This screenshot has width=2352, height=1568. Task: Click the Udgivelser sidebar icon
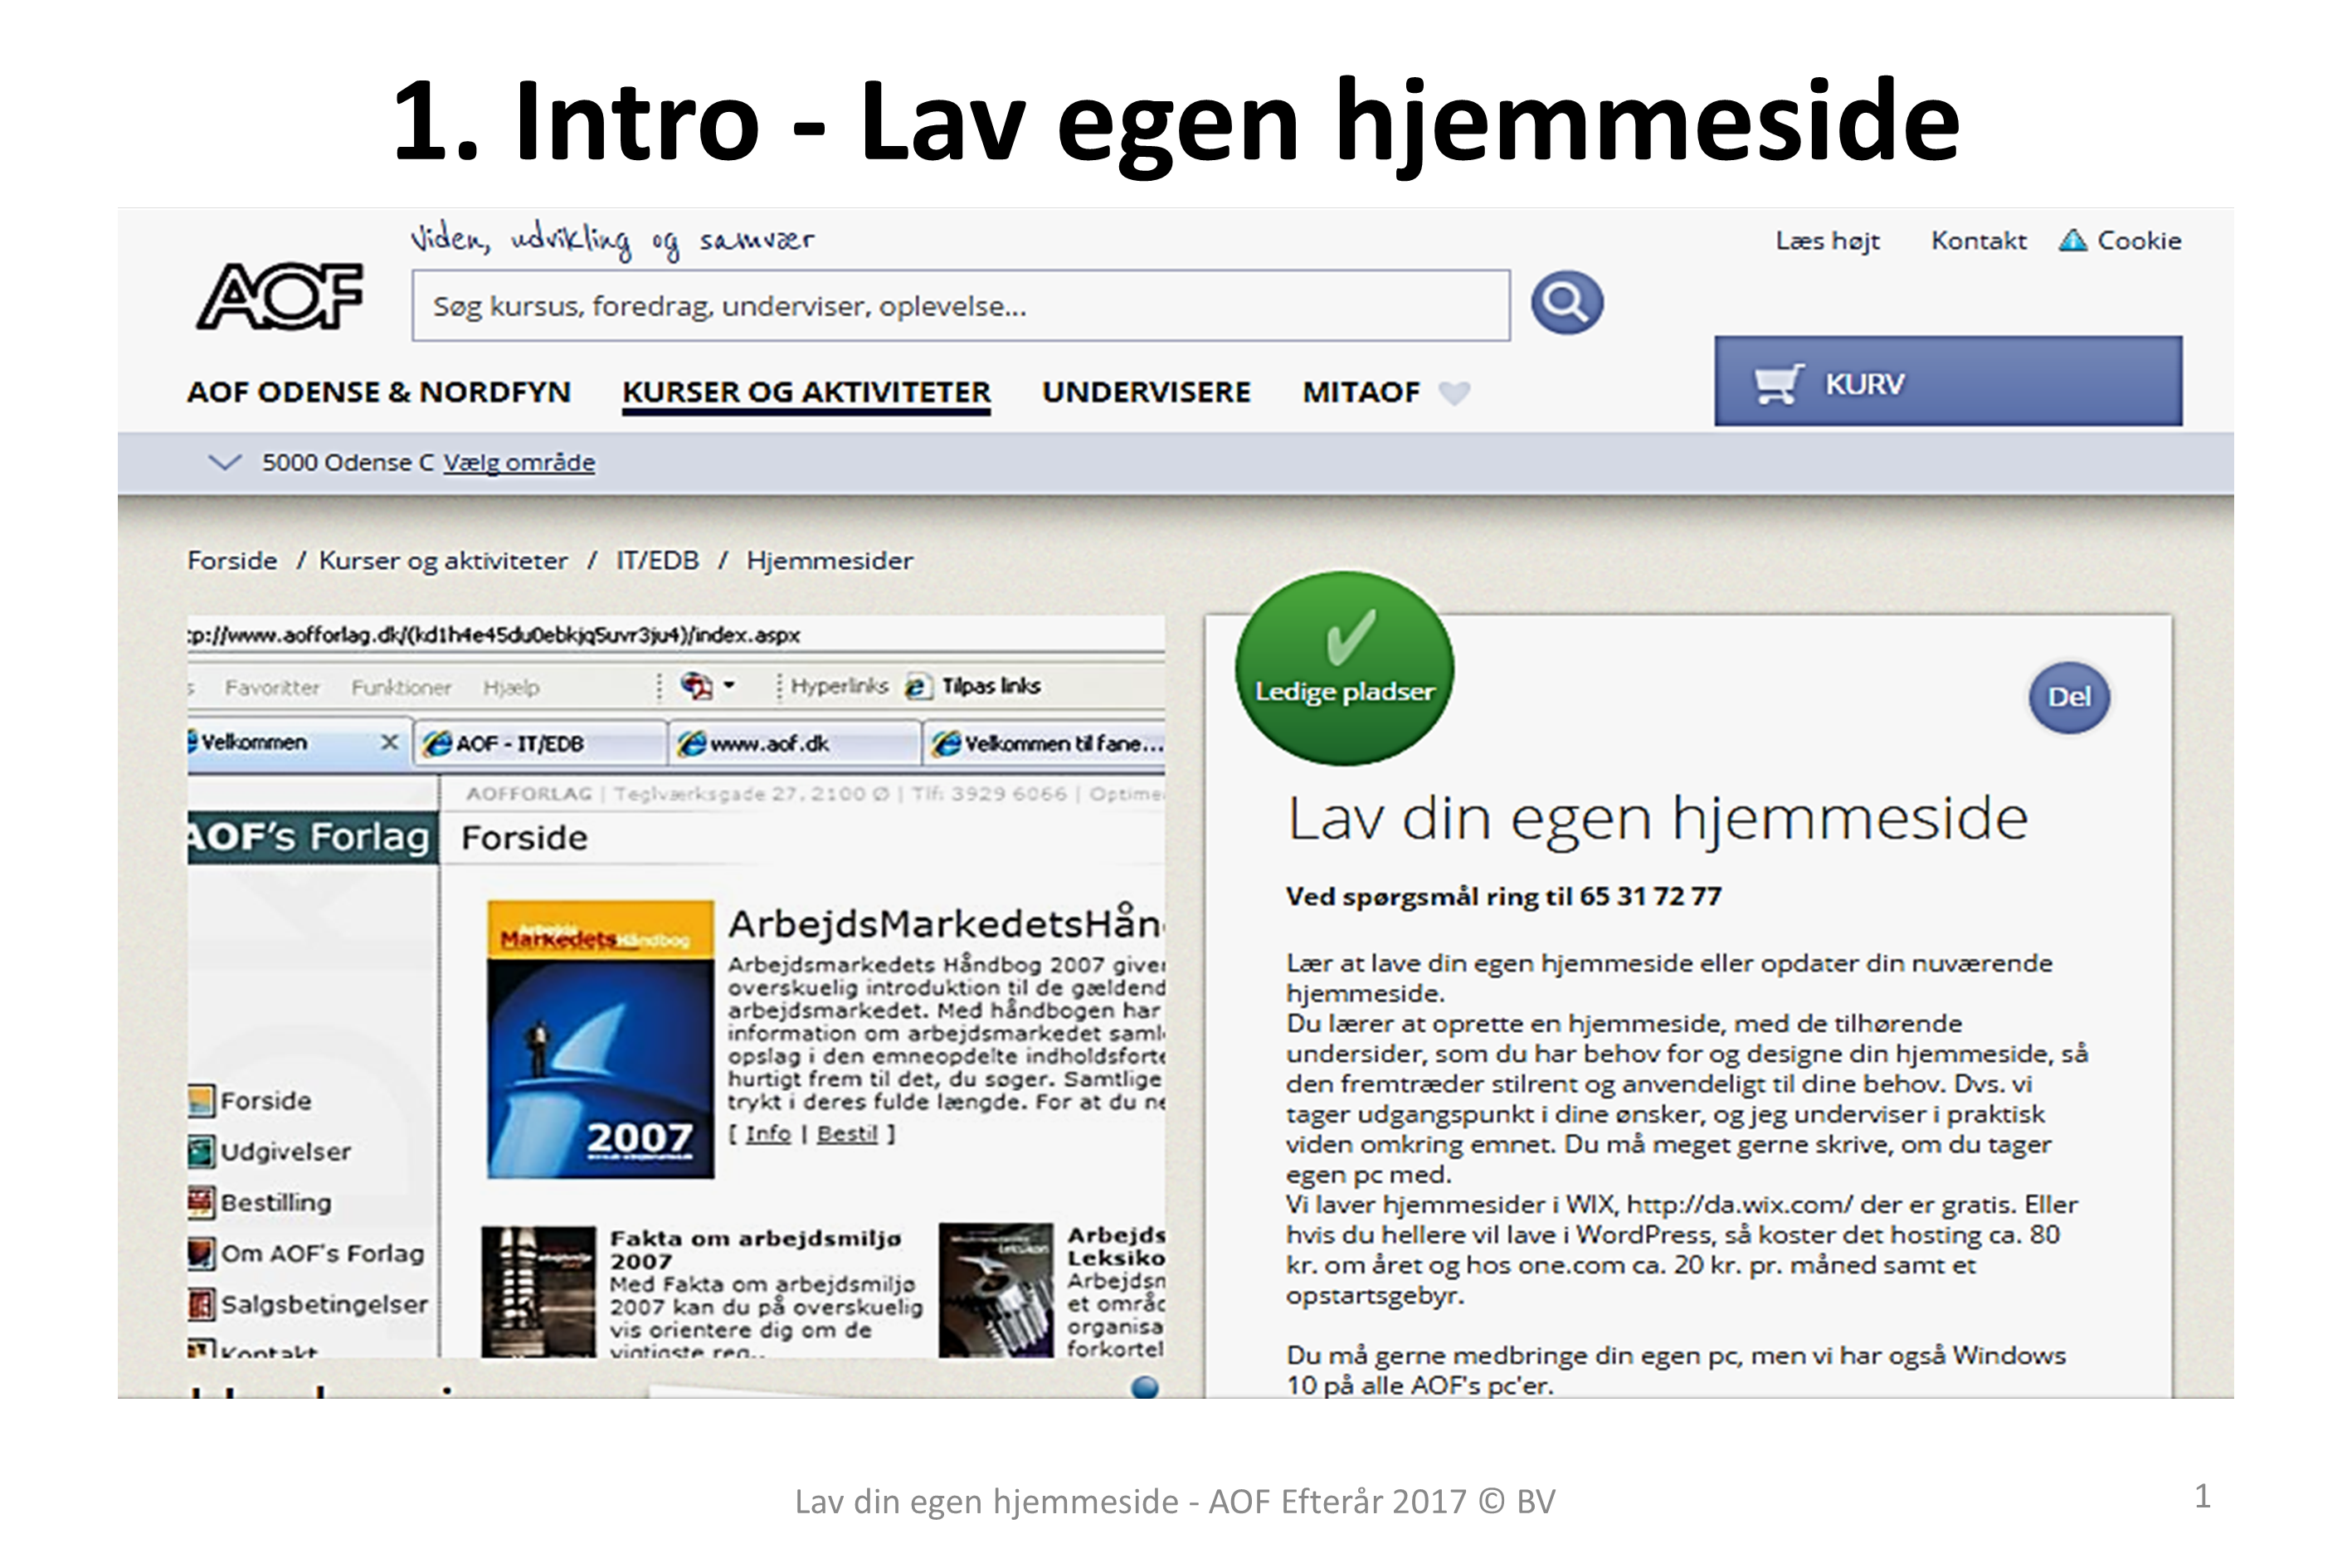201,1152
